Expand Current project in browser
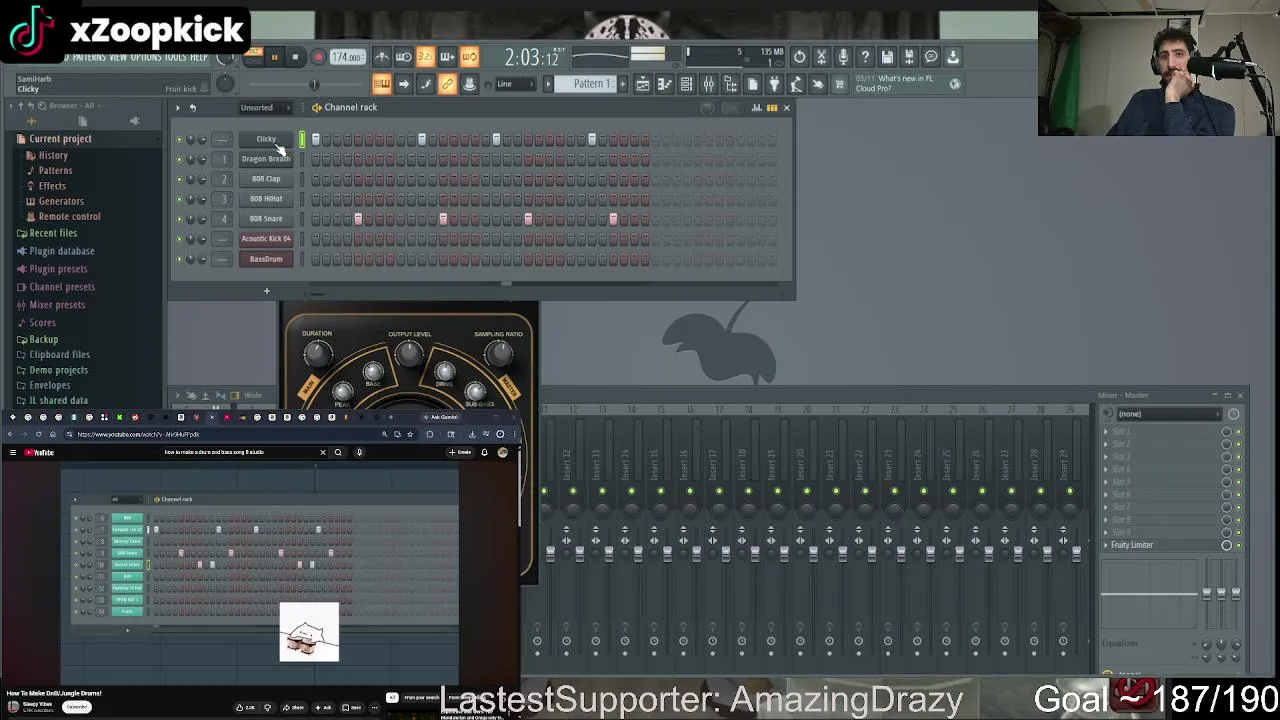 tap(60, 139)
